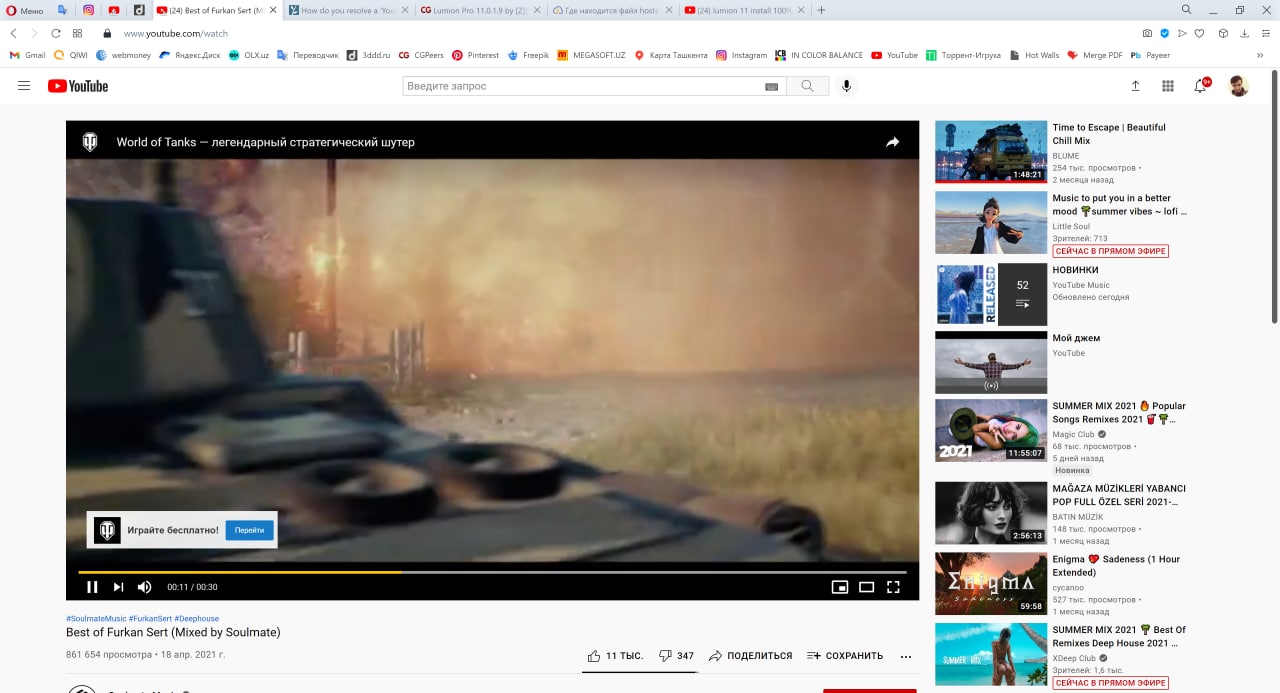1280x693 pixels.
Task: Switch to 'How do you resolve' tab
Action: pos(347,10)
